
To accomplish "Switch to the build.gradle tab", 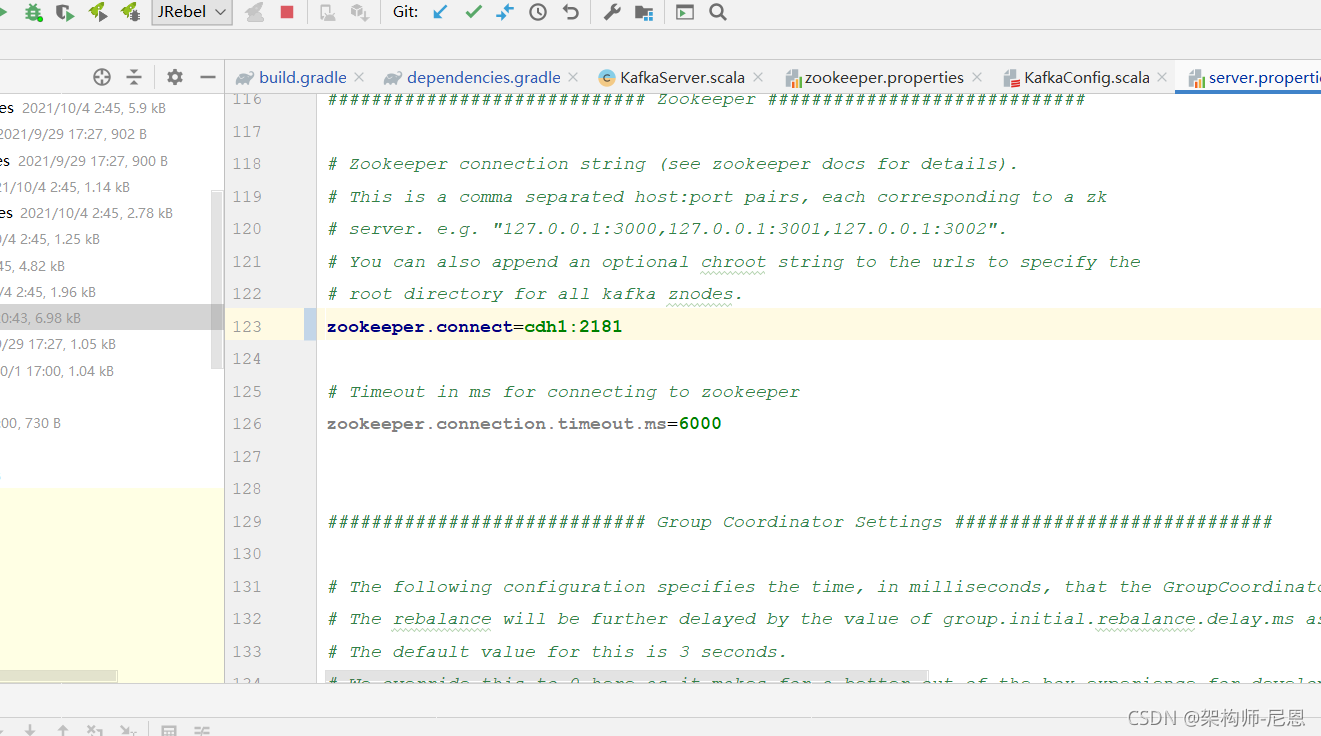I will tap(302, 77).
